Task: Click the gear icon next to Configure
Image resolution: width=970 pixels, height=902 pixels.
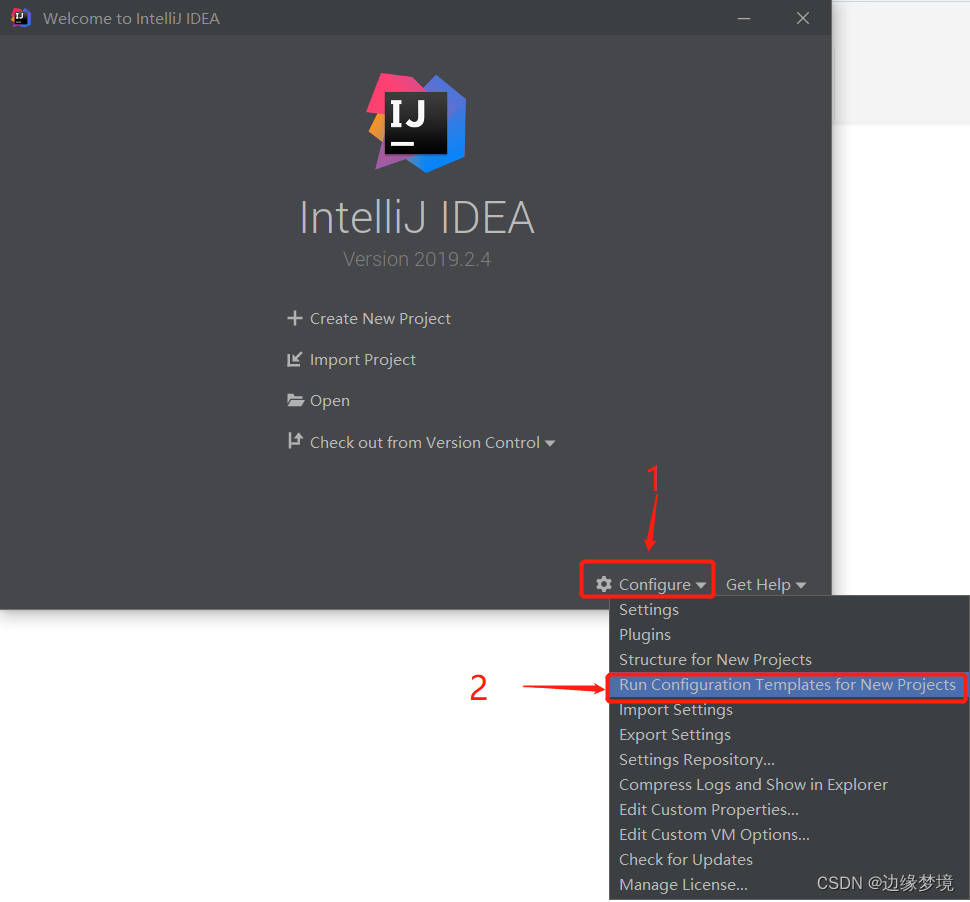Action: (x=604, y=584)
